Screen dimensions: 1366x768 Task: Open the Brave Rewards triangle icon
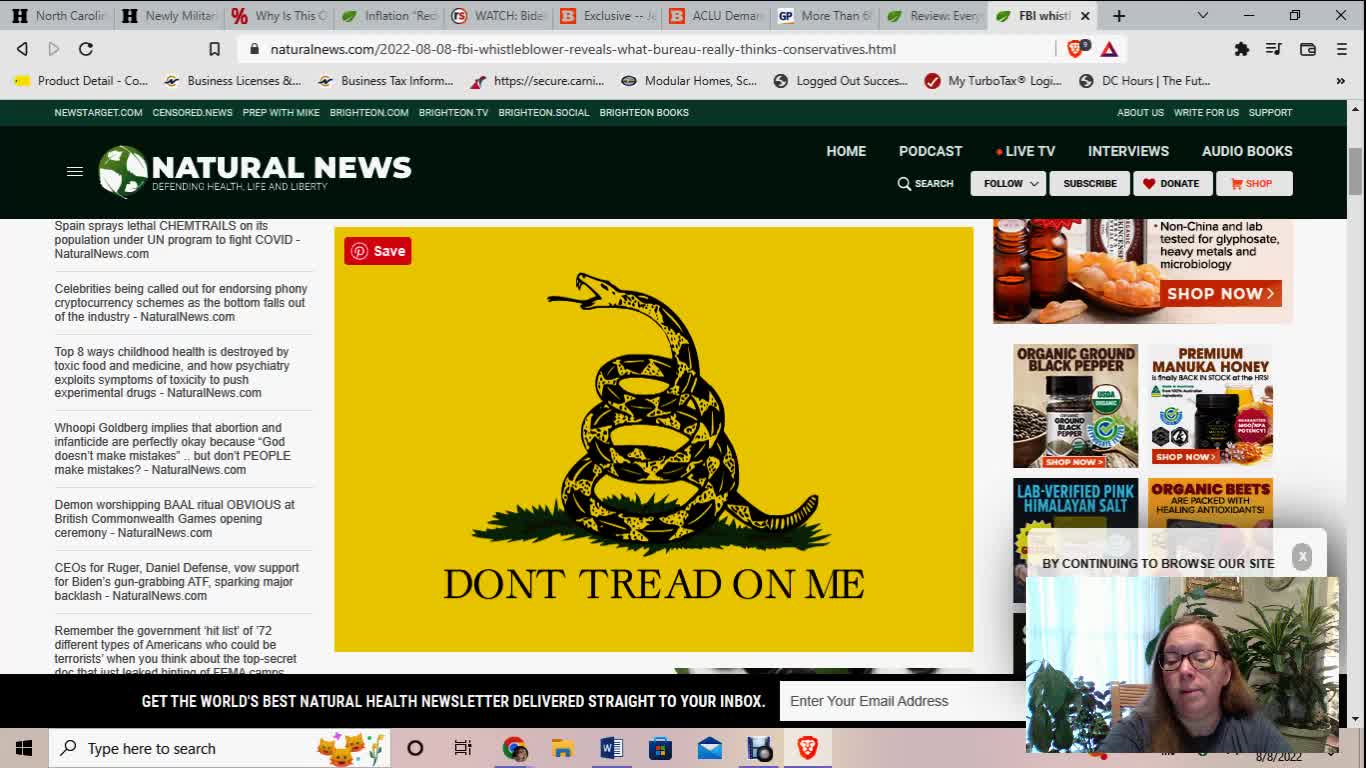(x=1109, y=49)
